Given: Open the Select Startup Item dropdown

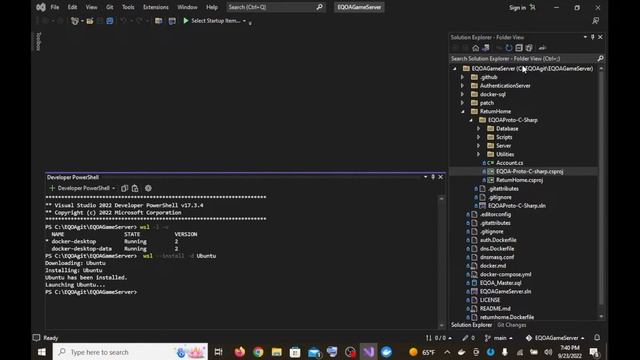Looking at the screenshot, I should pos(244,21).
